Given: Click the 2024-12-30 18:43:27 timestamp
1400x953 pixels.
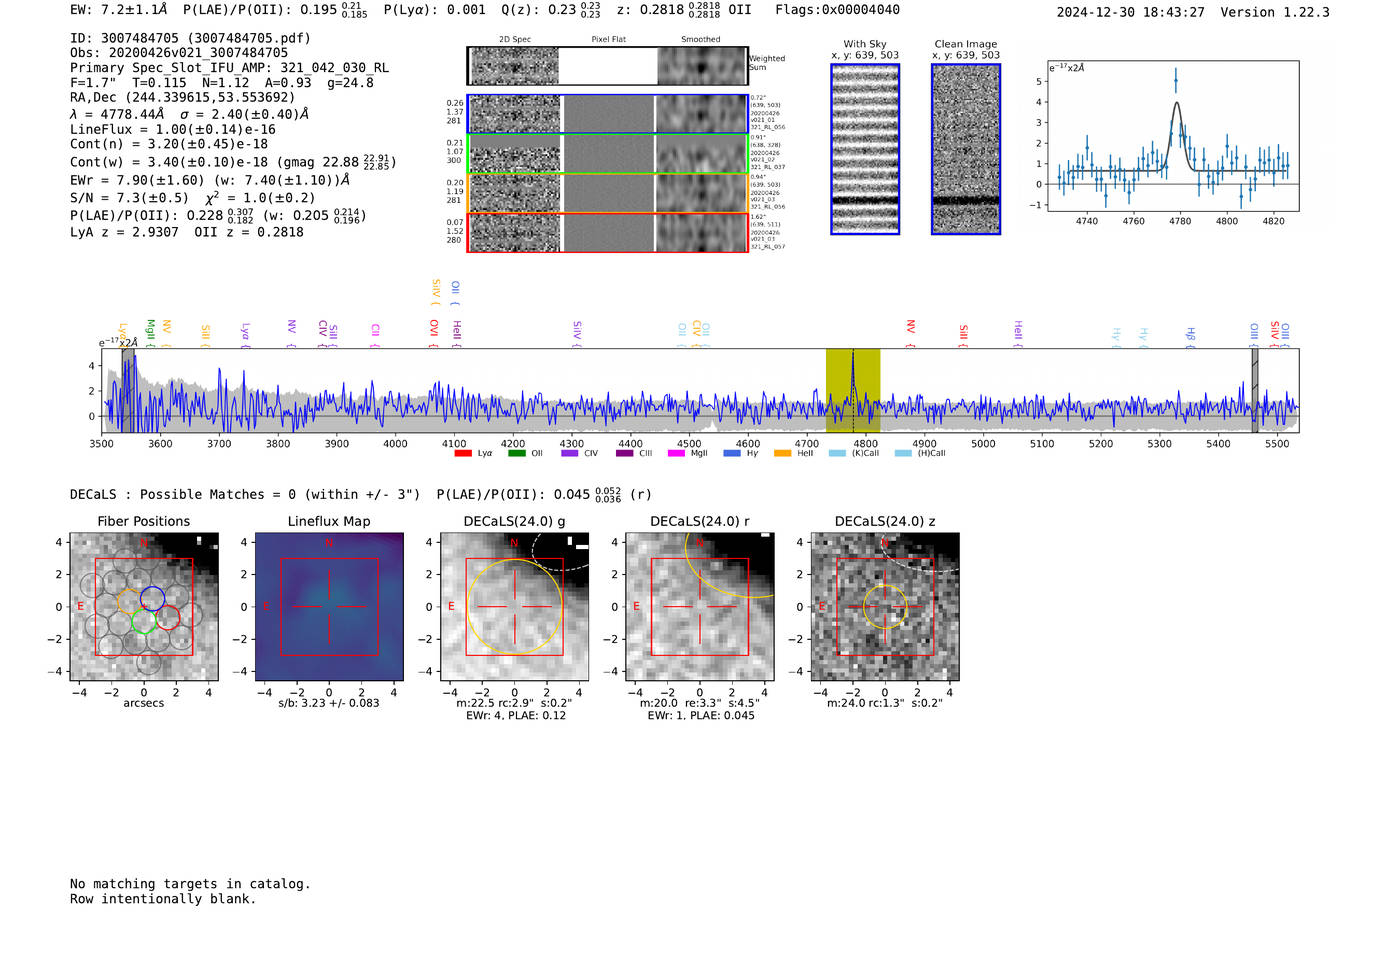Looking at the screenshot, I should (x=1130, y=12).
